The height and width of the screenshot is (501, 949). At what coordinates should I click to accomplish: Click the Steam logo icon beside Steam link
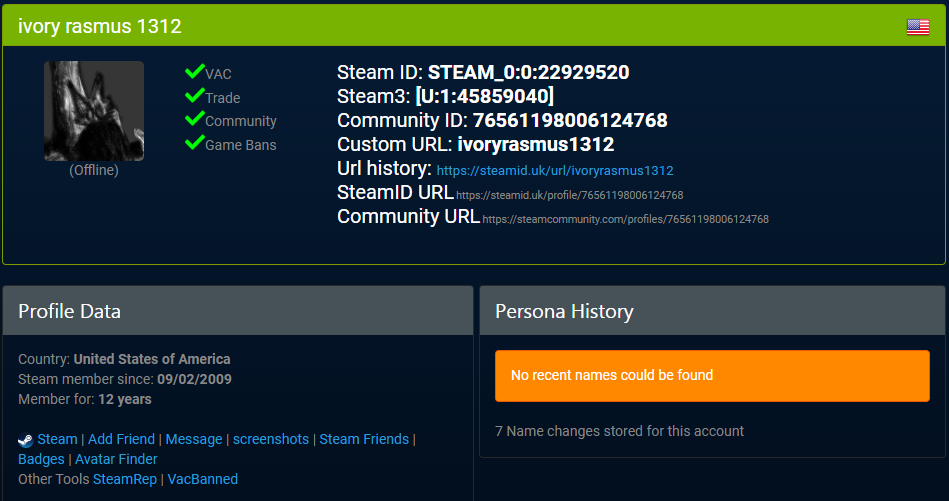coord(25,440)
